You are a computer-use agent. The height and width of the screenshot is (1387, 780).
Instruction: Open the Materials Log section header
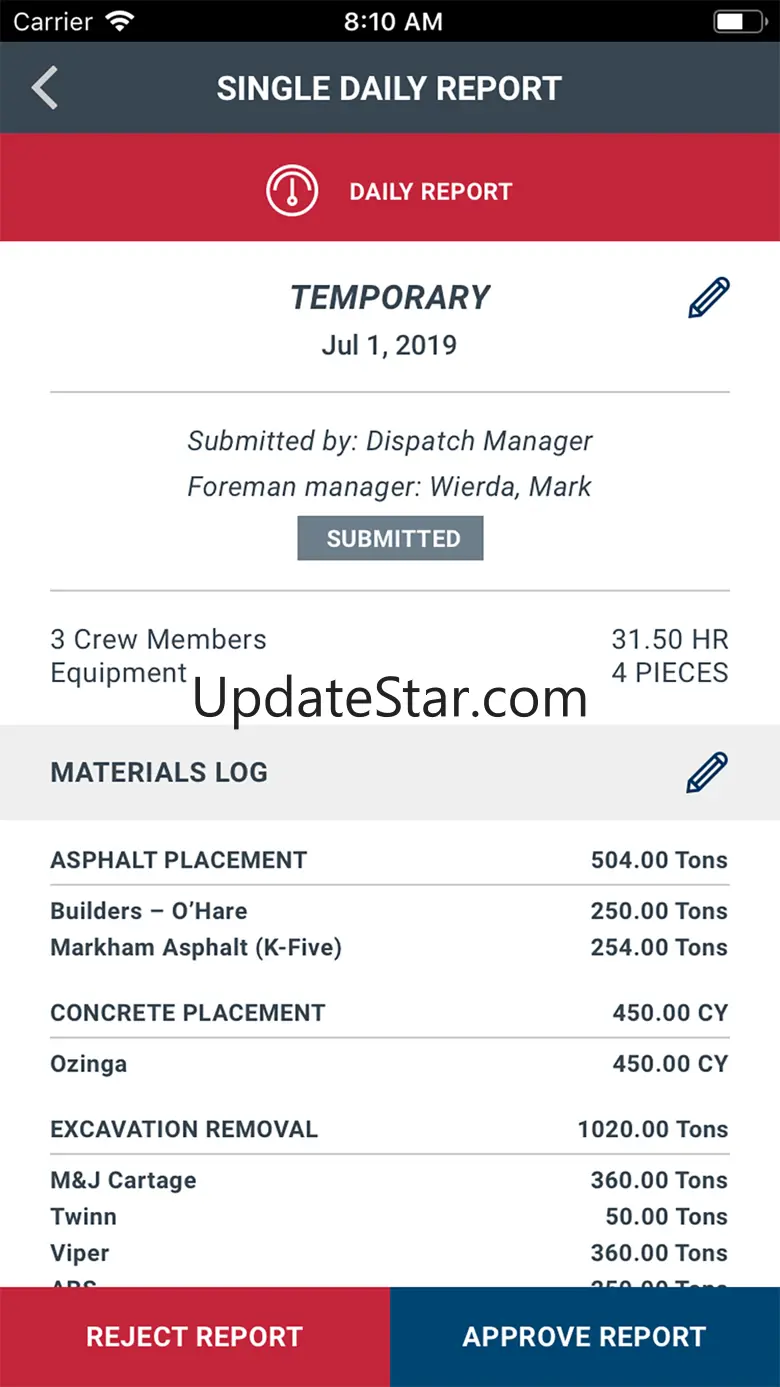click(160, 773)
